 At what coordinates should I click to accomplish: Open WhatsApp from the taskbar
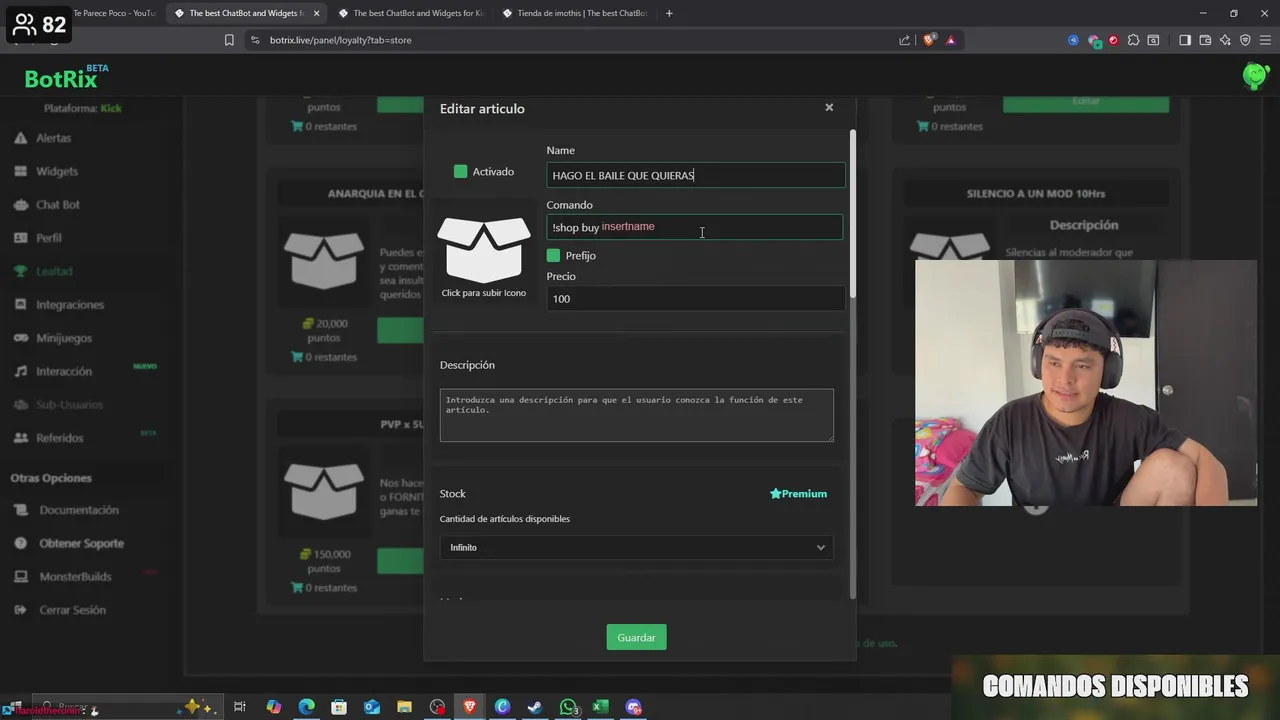(x=568, y=707)
